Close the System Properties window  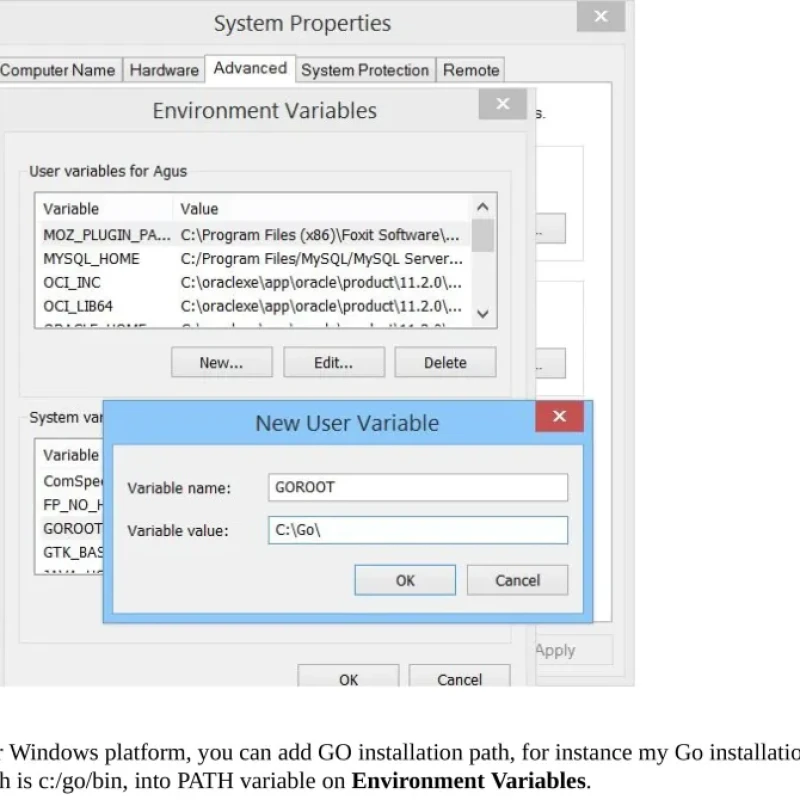tap(600, 17)
